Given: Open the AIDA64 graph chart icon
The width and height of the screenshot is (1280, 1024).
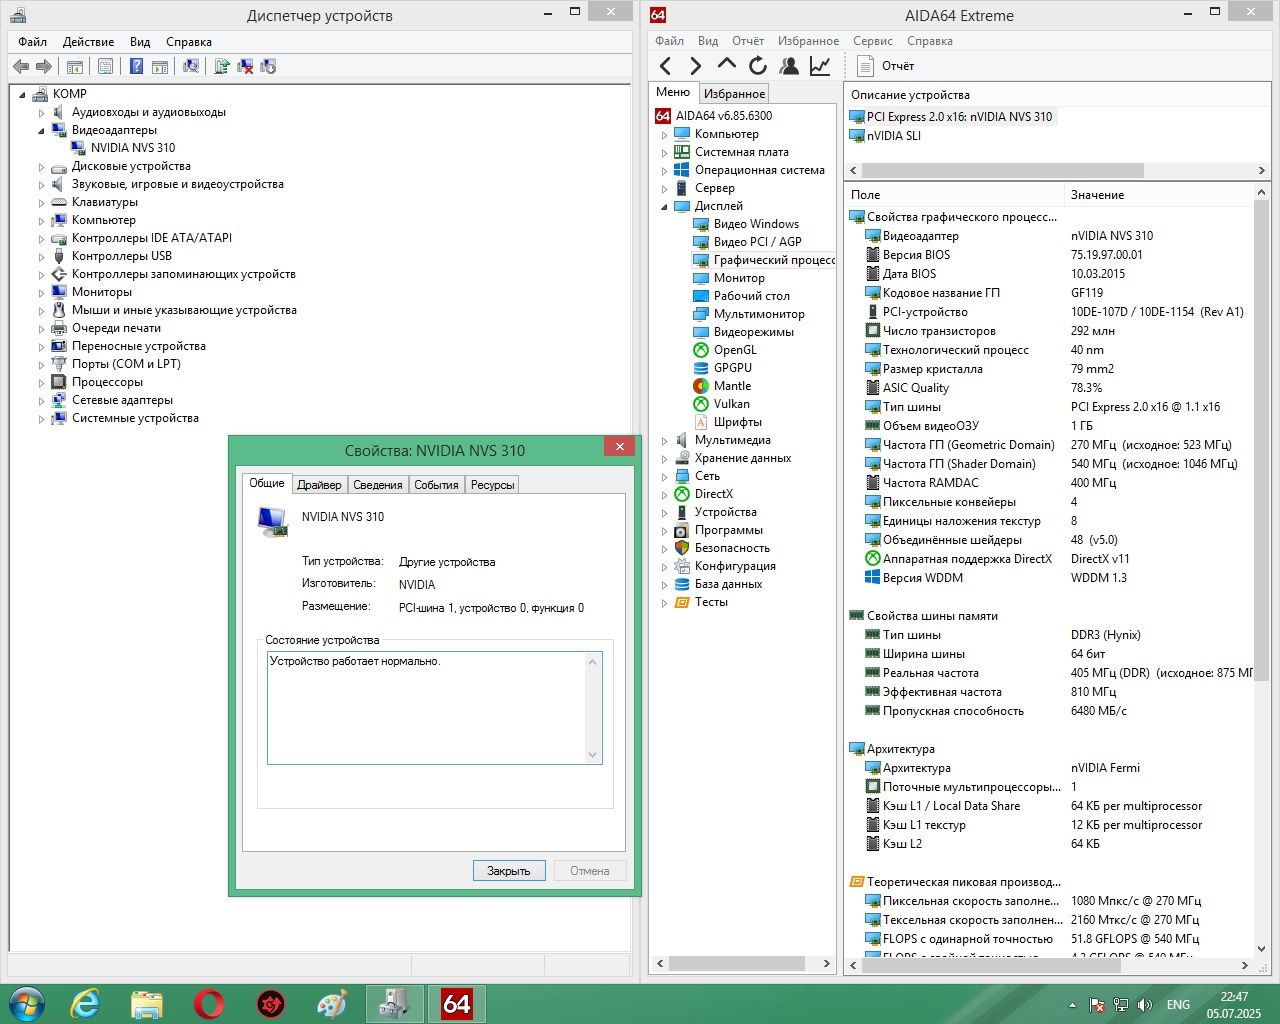Looking at the screenshot, I should coord(820,66).
